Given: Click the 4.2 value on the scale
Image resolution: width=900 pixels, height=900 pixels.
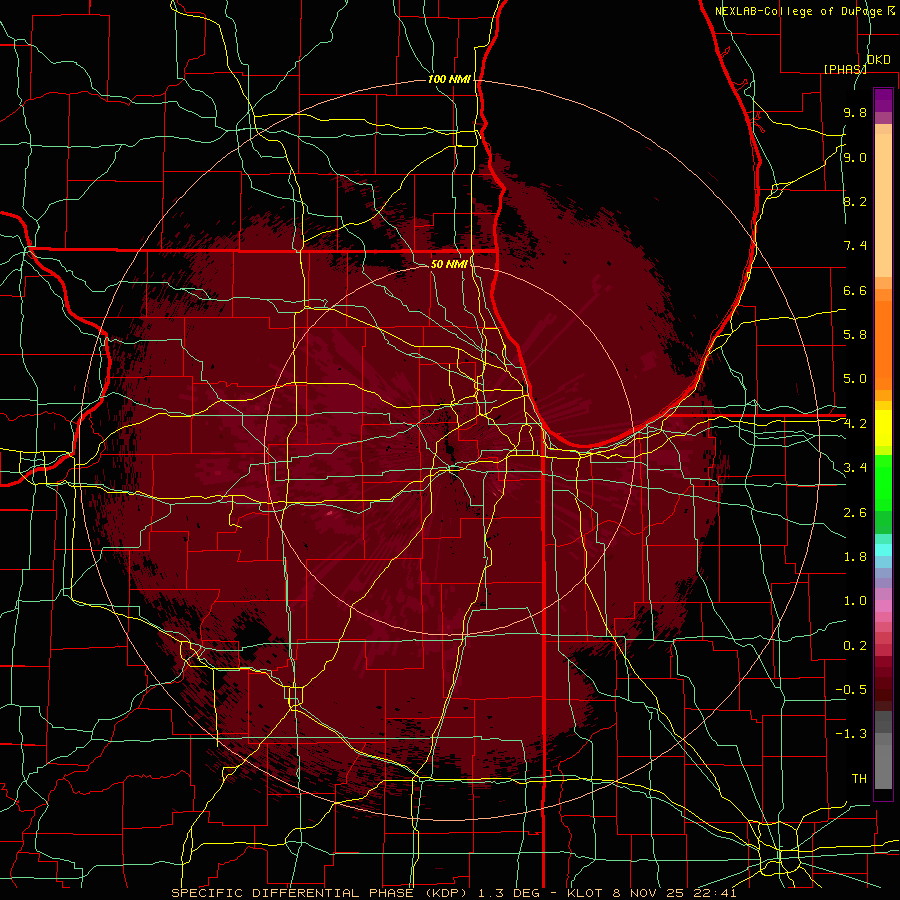Looking at the screenshot, I should tap(855, 424).
